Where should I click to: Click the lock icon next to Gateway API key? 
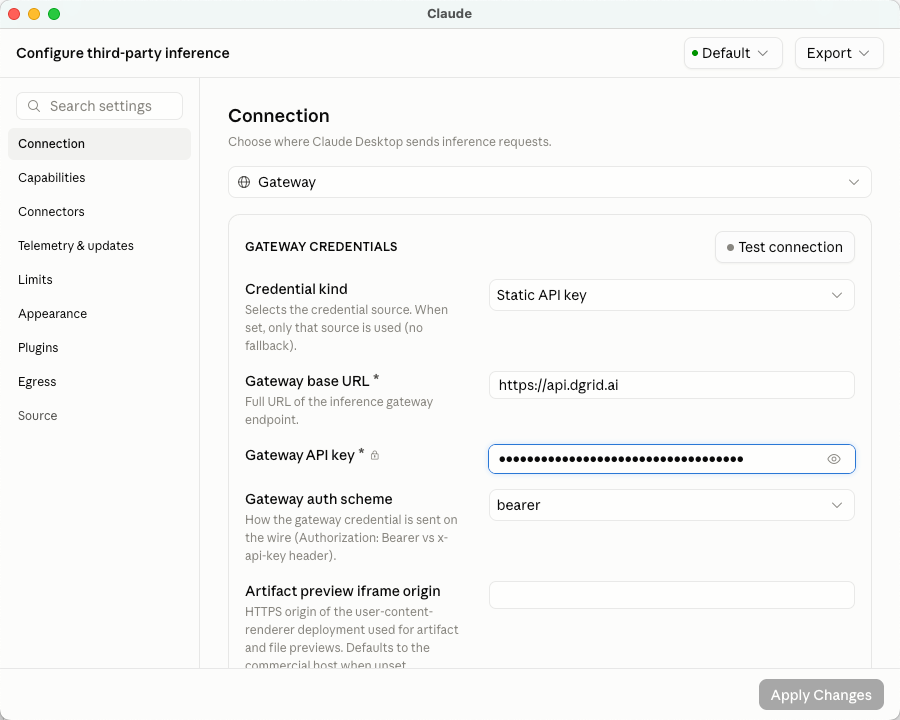point(375,455)
